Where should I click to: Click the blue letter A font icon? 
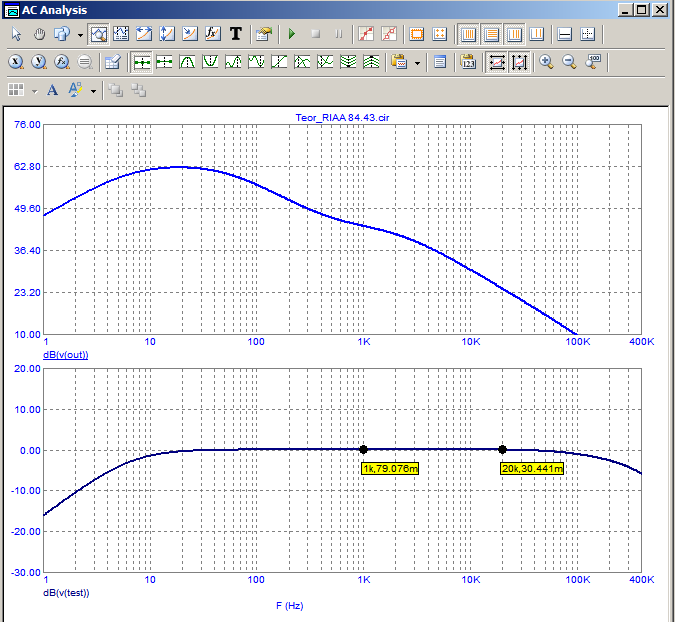pos(53,90)
